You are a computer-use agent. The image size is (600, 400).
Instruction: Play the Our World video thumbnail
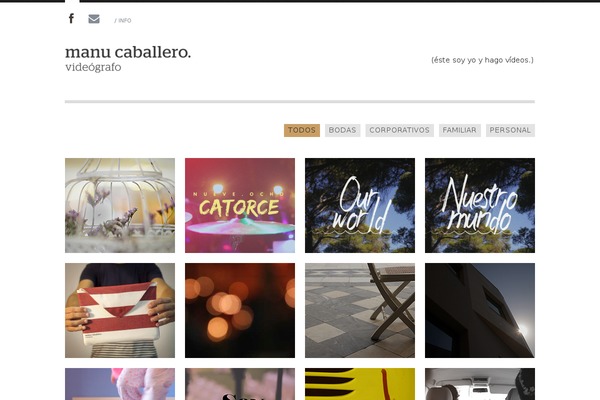point(360,205)
